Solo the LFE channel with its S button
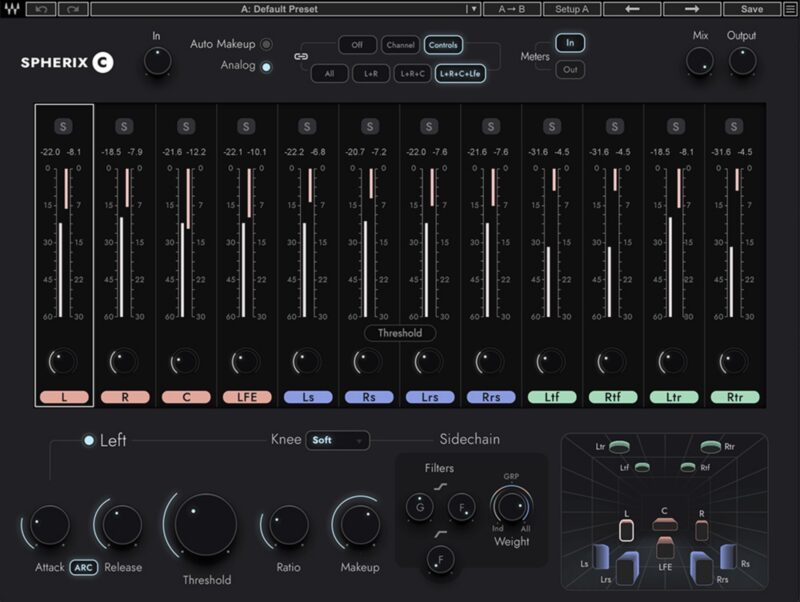Viewport: 800px width, 602px height. tap(246, 126)
